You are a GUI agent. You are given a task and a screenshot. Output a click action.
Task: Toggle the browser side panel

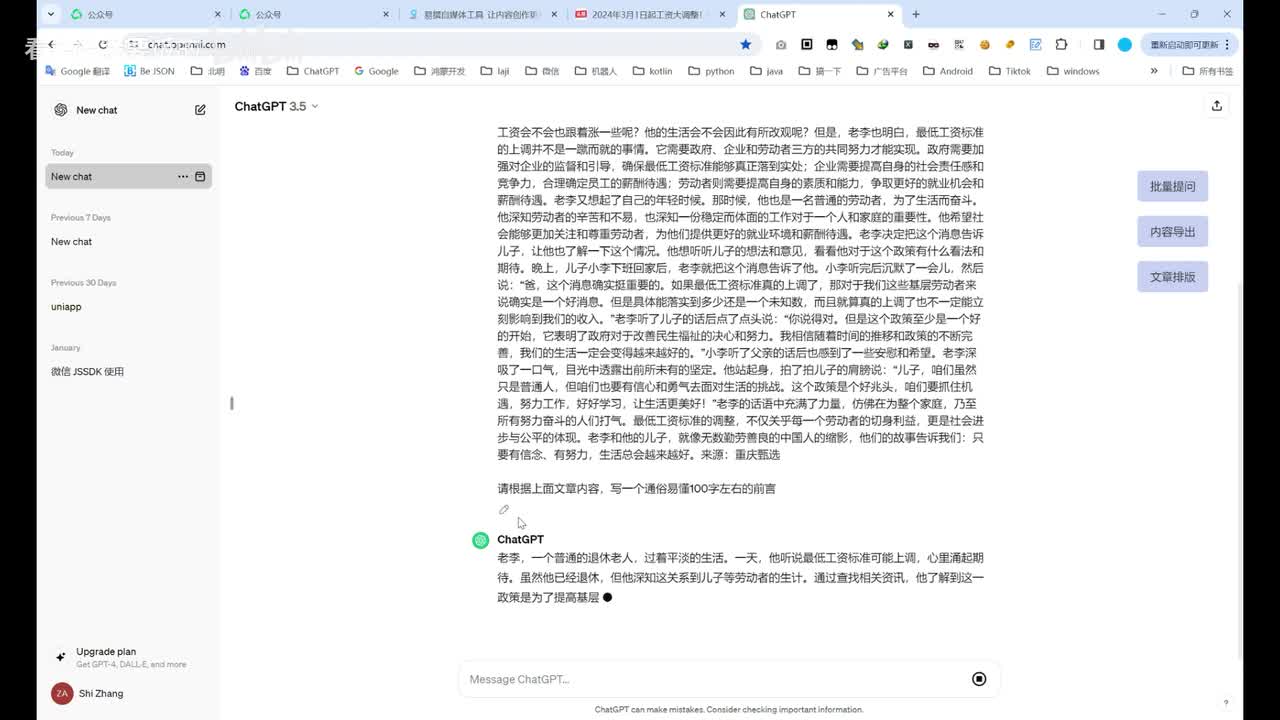point(1098,45)
